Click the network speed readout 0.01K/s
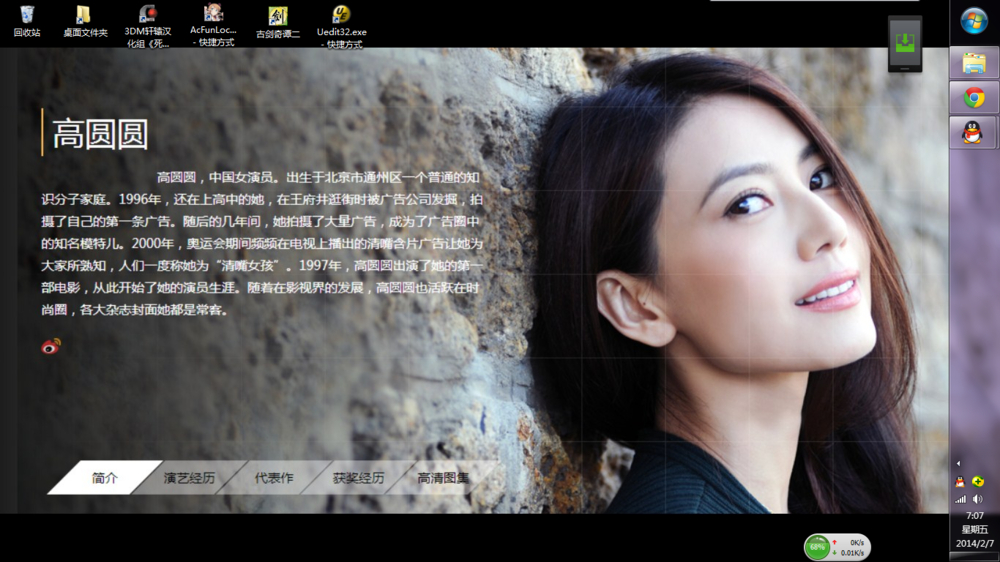 [852, 552]
